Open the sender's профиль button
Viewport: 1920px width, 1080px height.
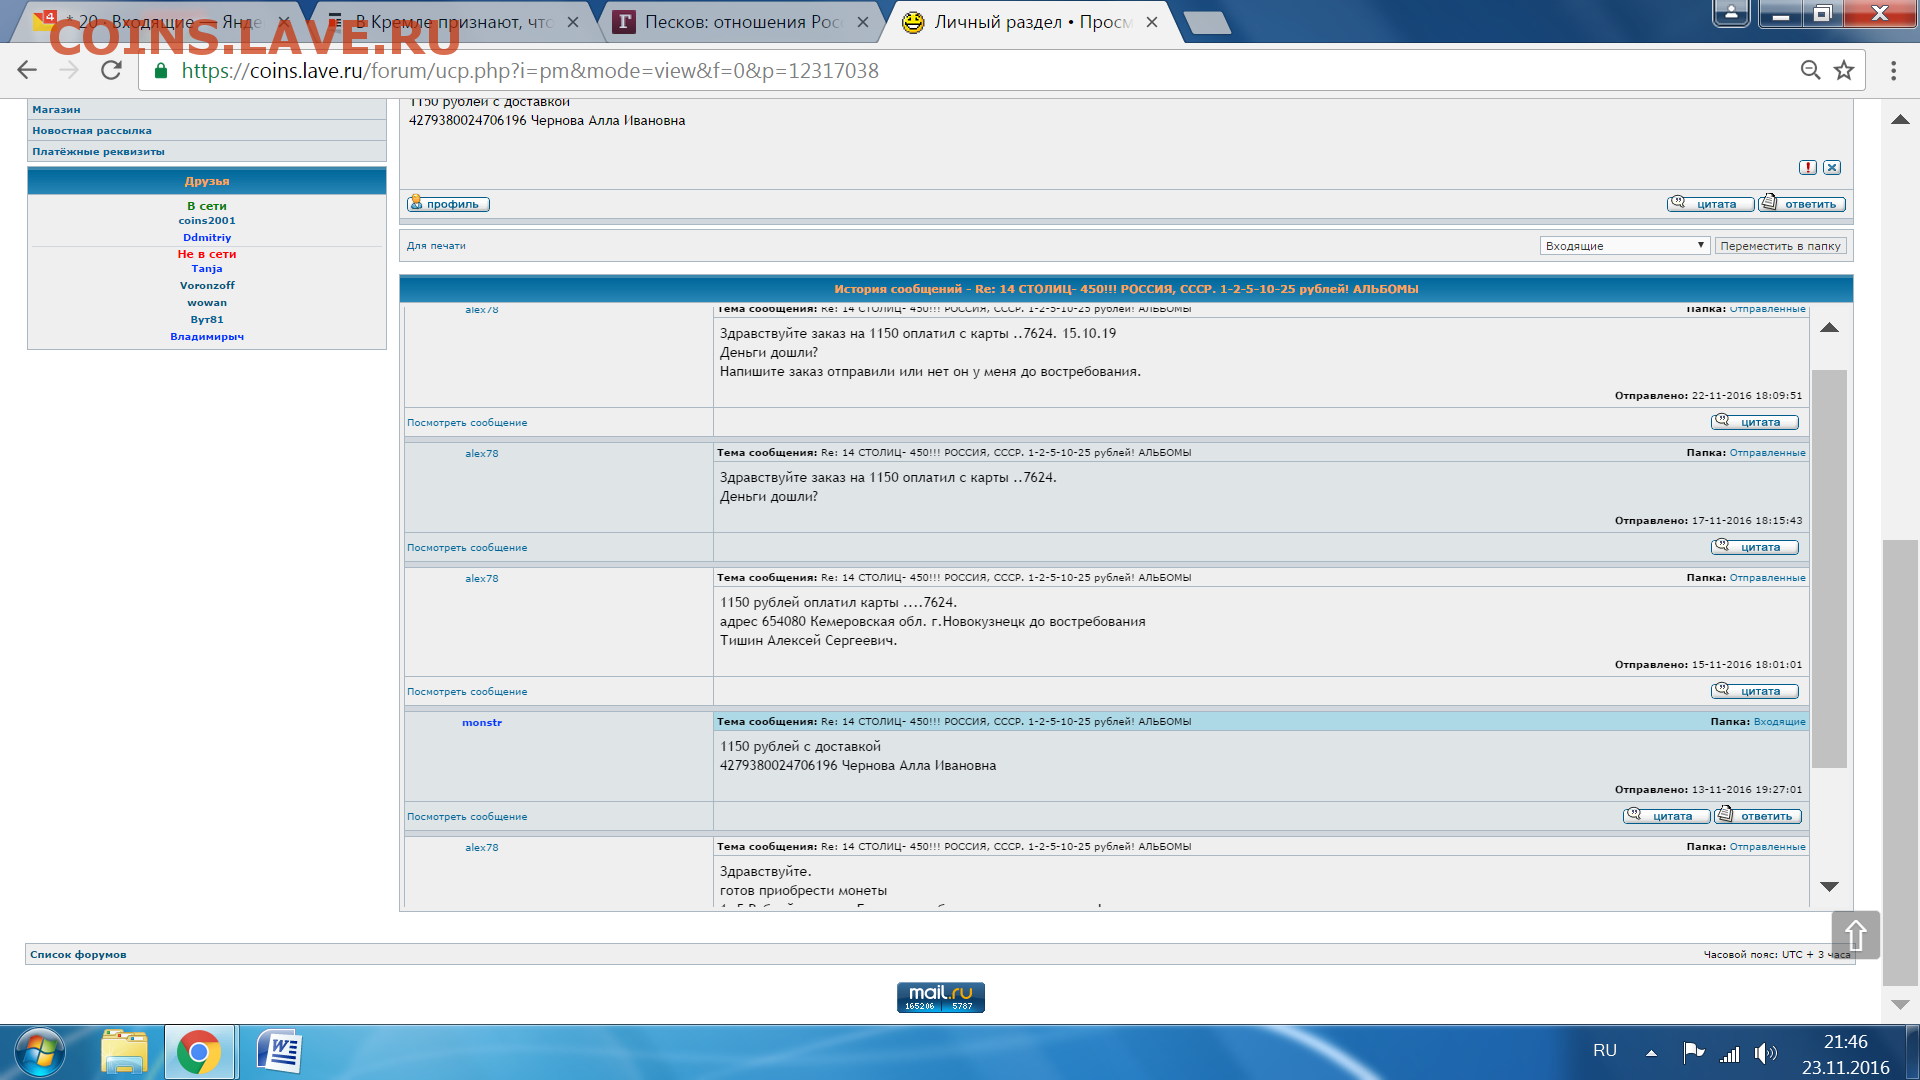click(448, 203)
